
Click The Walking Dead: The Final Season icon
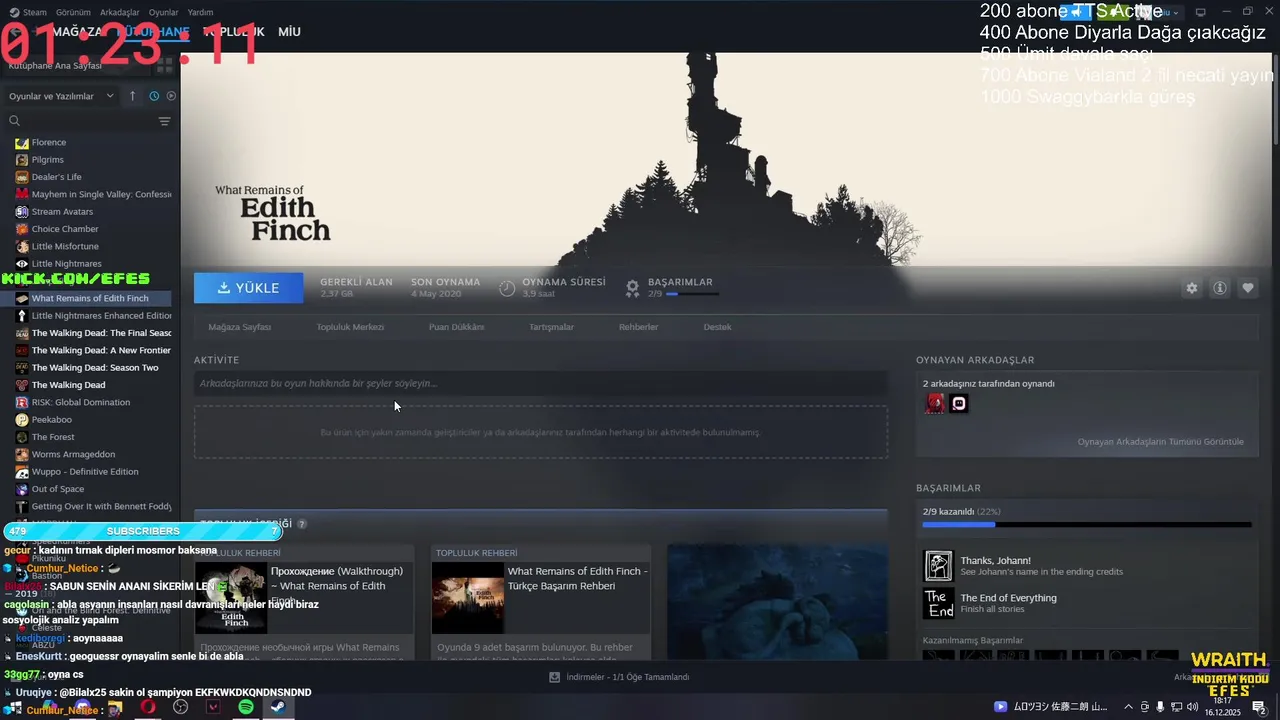pyautogui.click(x=22, y=333)
